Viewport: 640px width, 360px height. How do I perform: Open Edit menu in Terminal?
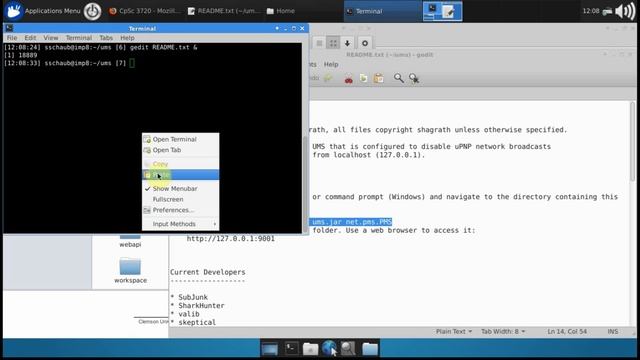[30, 38]
